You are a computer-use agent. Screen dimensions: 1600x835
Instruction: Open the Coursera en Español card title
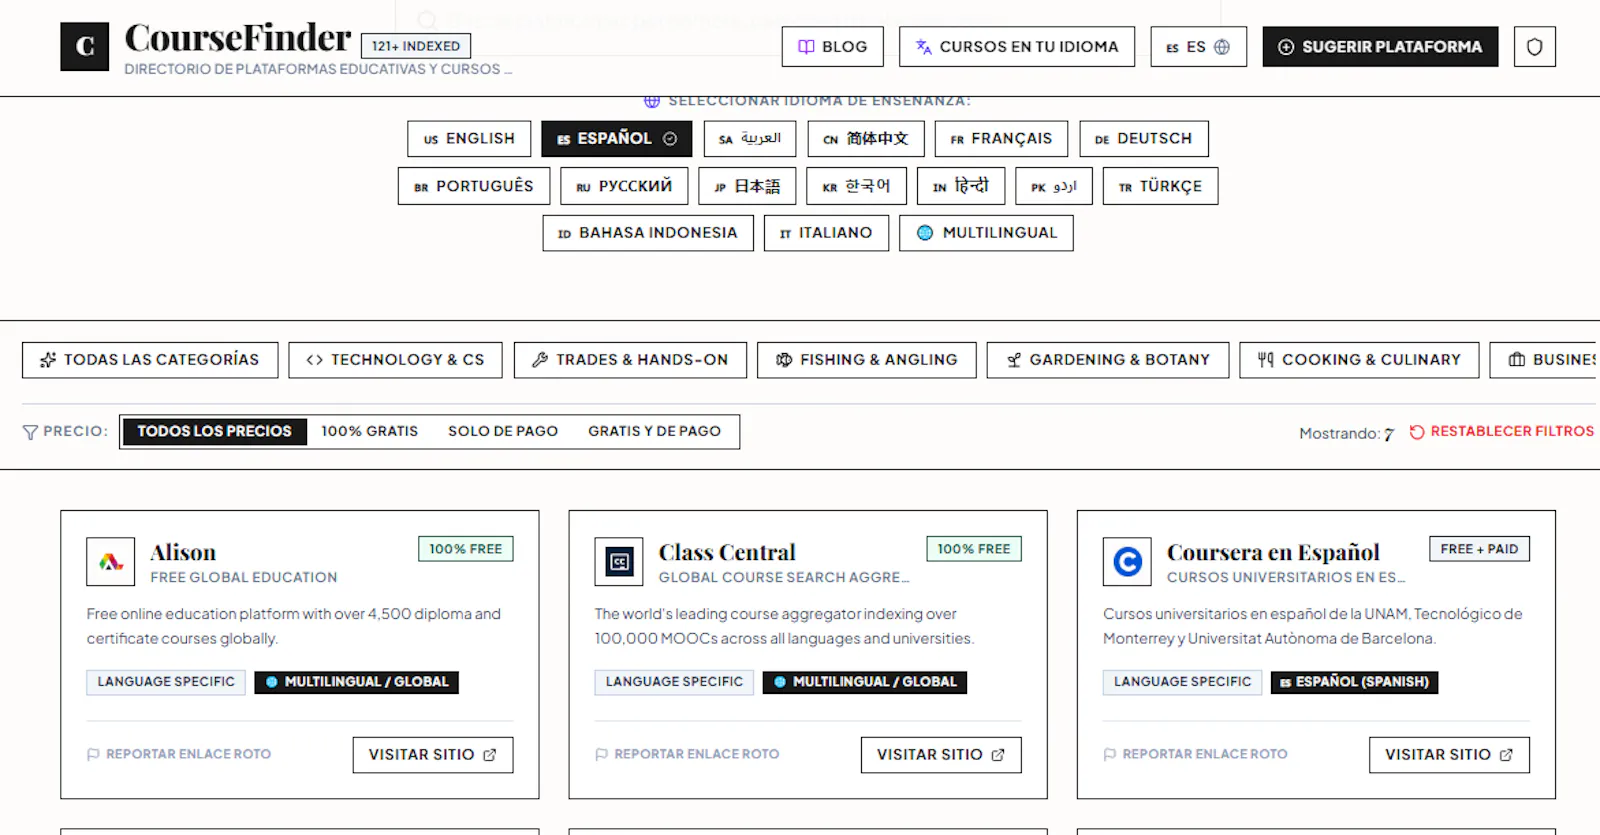(1273, 552)
